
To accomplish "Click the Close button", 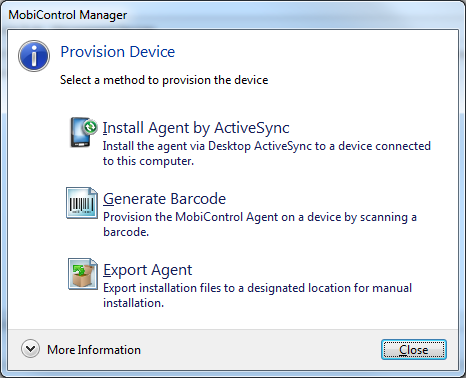I will pyautogui.click(x=414, y=350).
